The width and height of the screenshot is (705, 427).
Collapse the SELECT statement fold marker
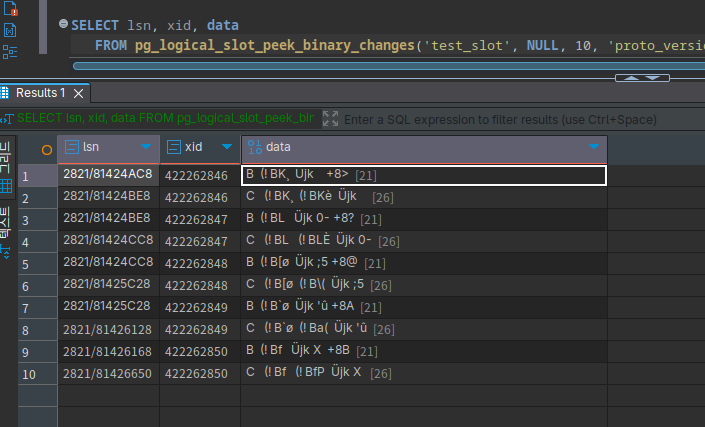click(63, 24)
